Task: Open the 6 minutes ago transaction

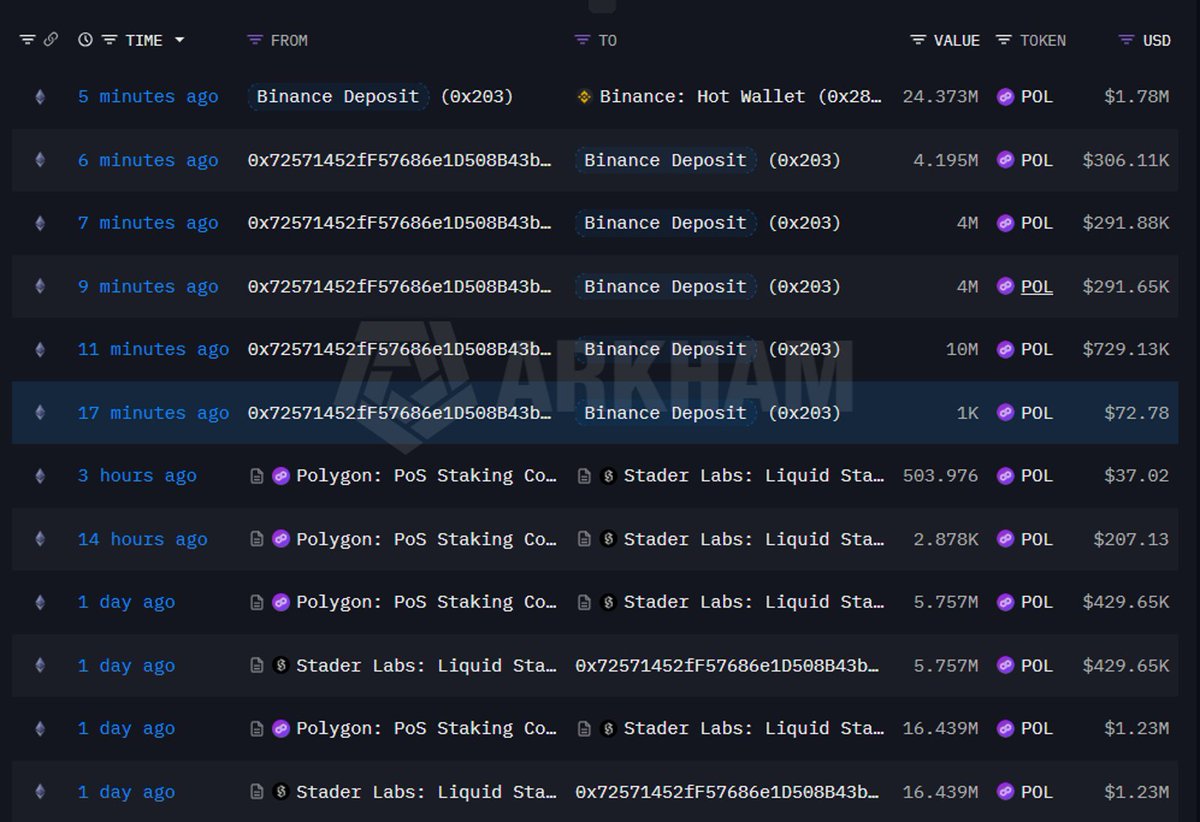Action: click(148, 160)
